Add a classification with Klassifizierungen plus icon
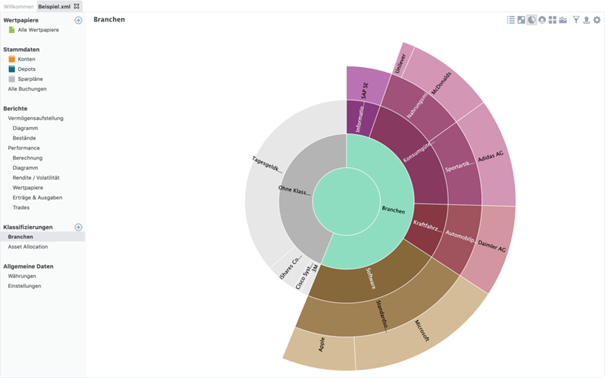 tap(78, 227)
